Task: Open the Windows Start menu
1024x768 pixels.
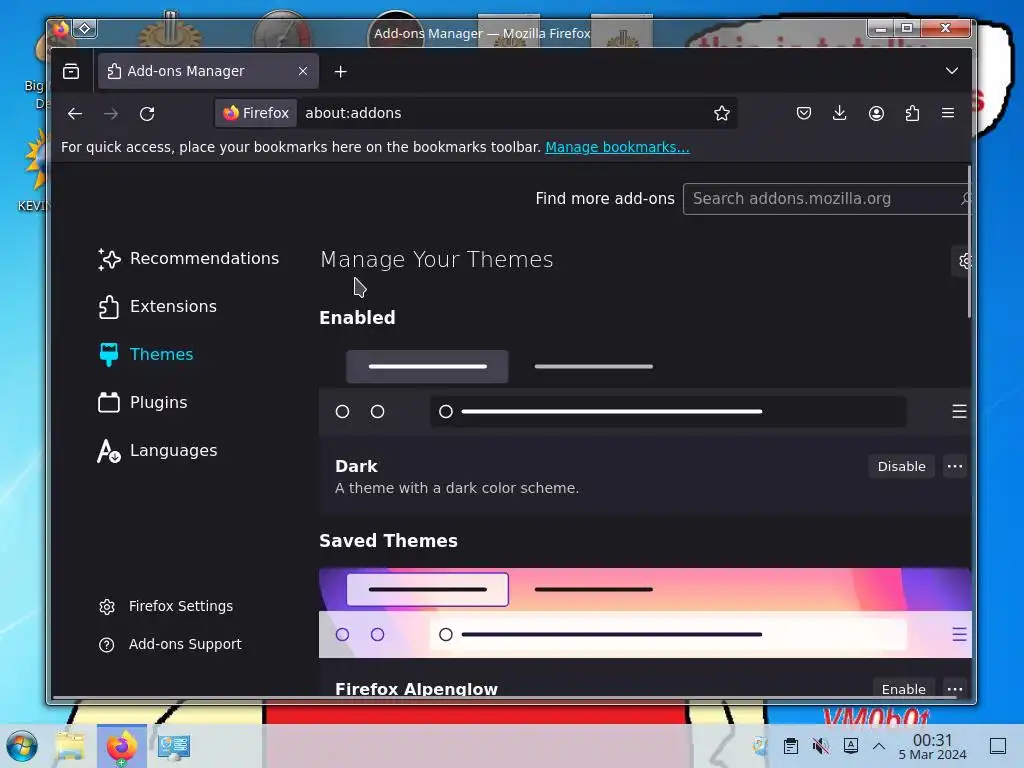Action: [x=22, y=746]
